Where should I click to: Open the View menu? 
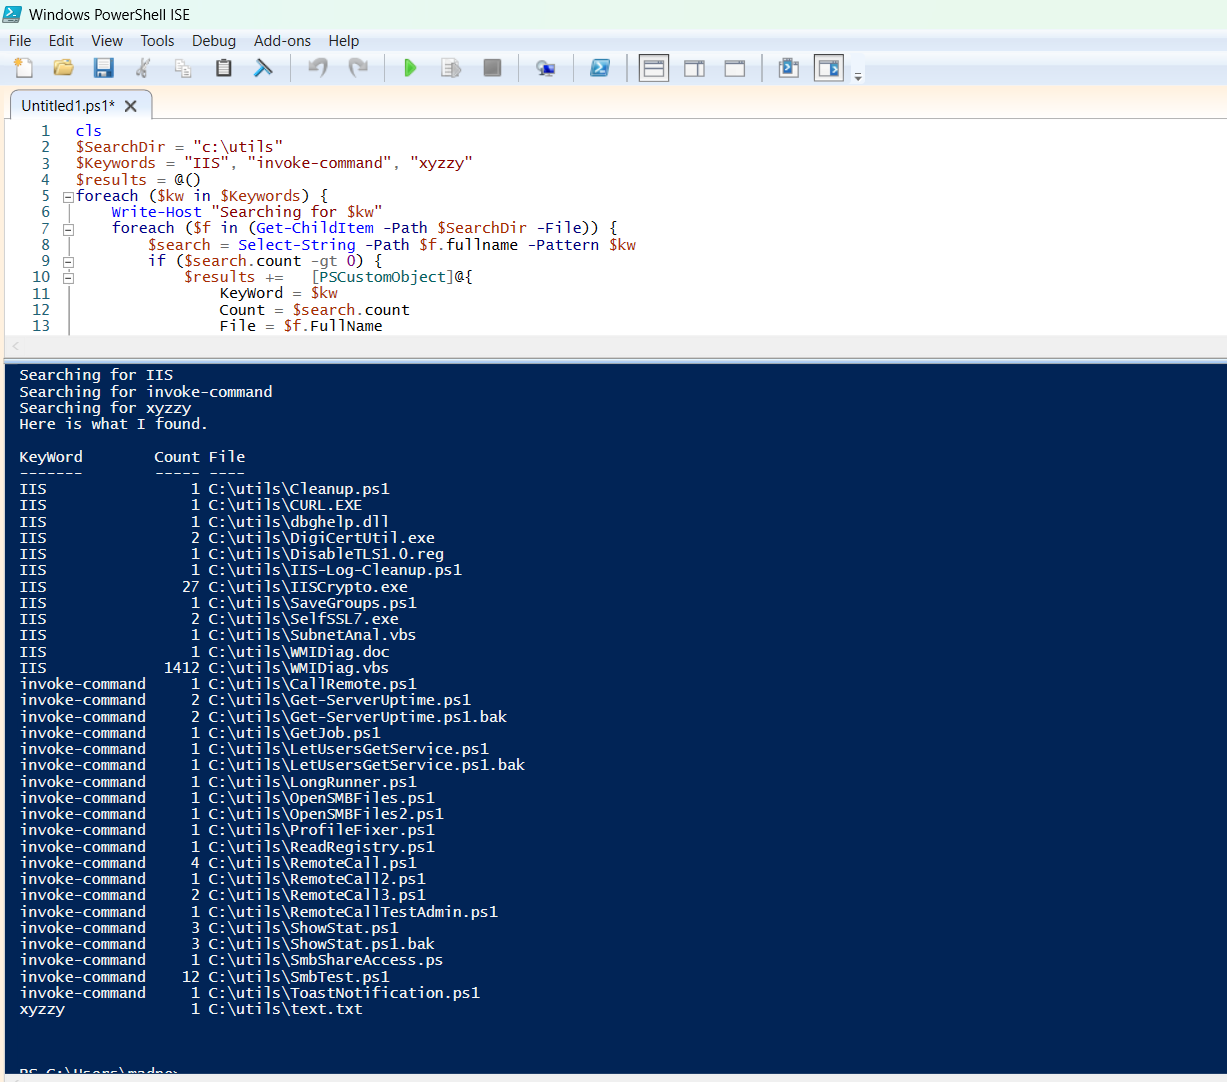(107, 41)
